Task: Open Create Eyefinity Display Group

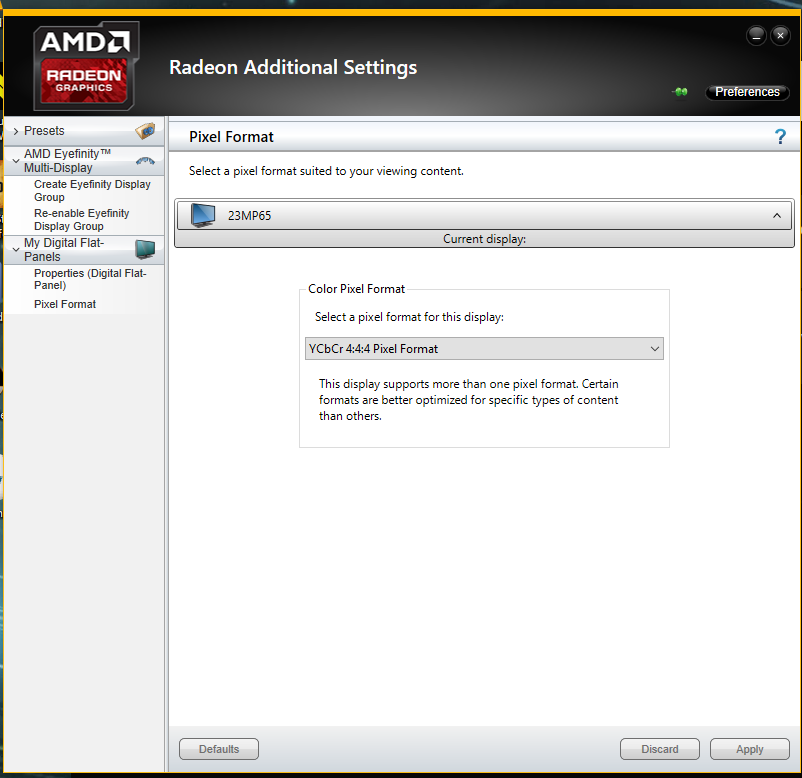Action: (x=92, y=191)
